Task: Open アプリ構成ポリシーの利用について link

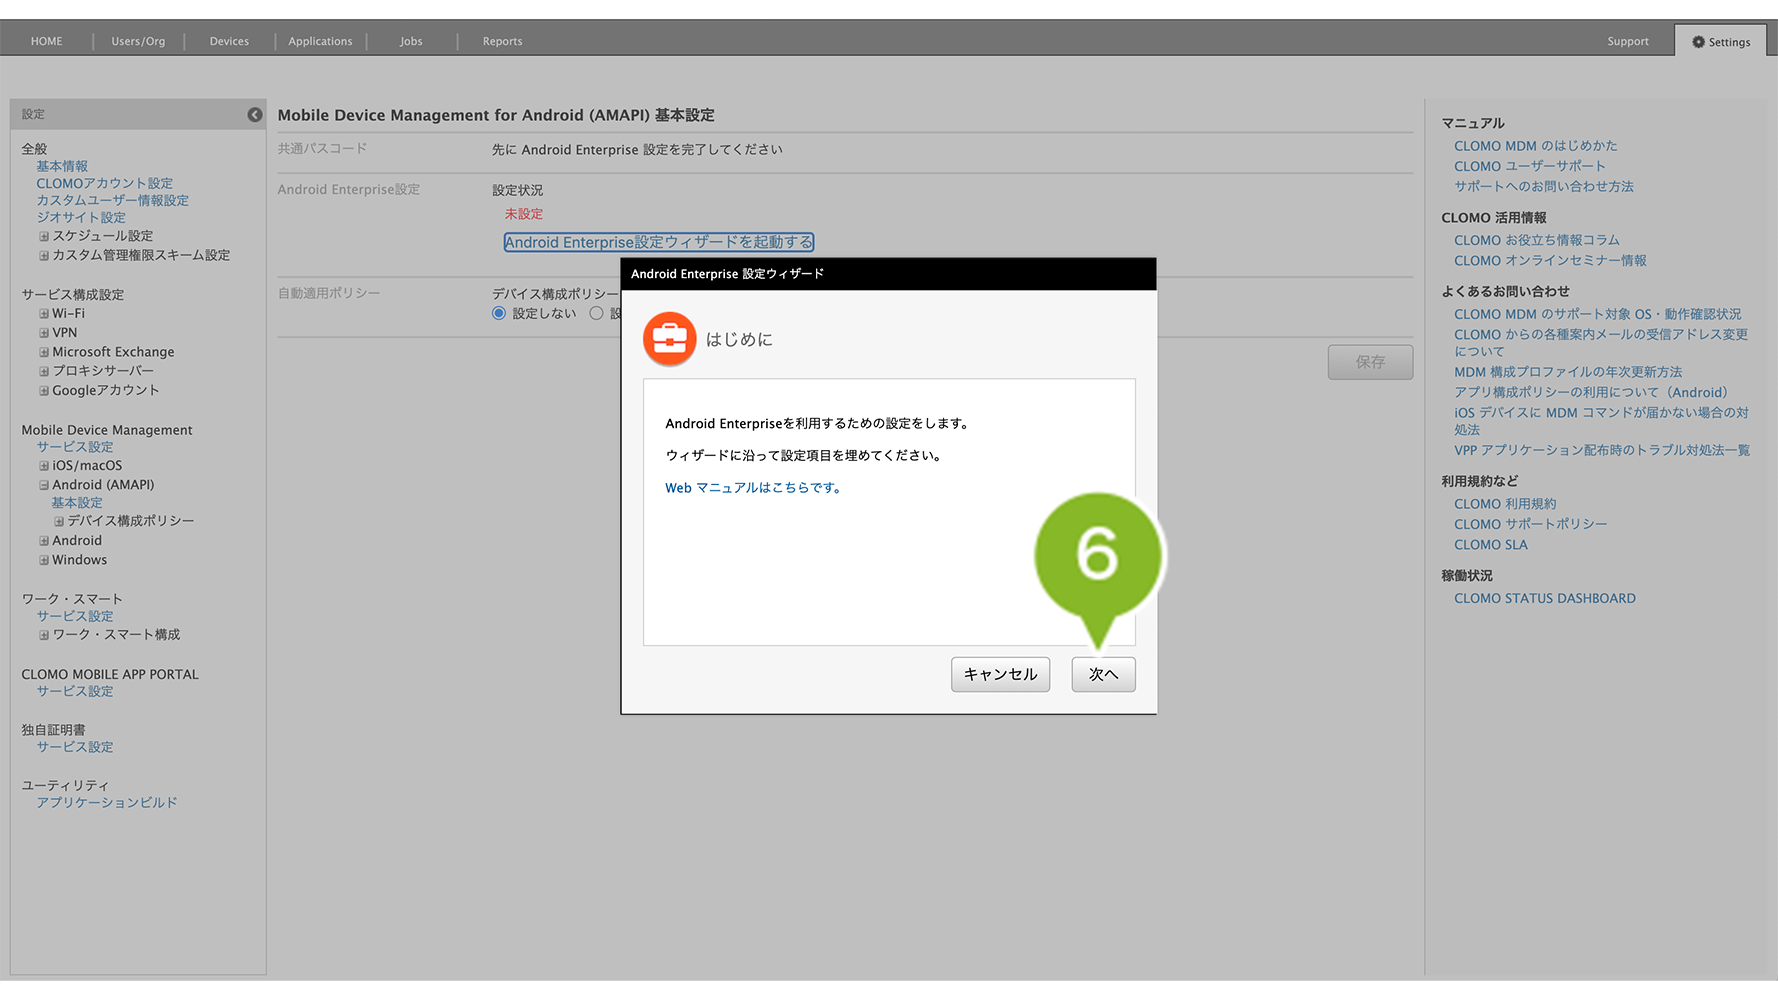Action: point(1591,392)
